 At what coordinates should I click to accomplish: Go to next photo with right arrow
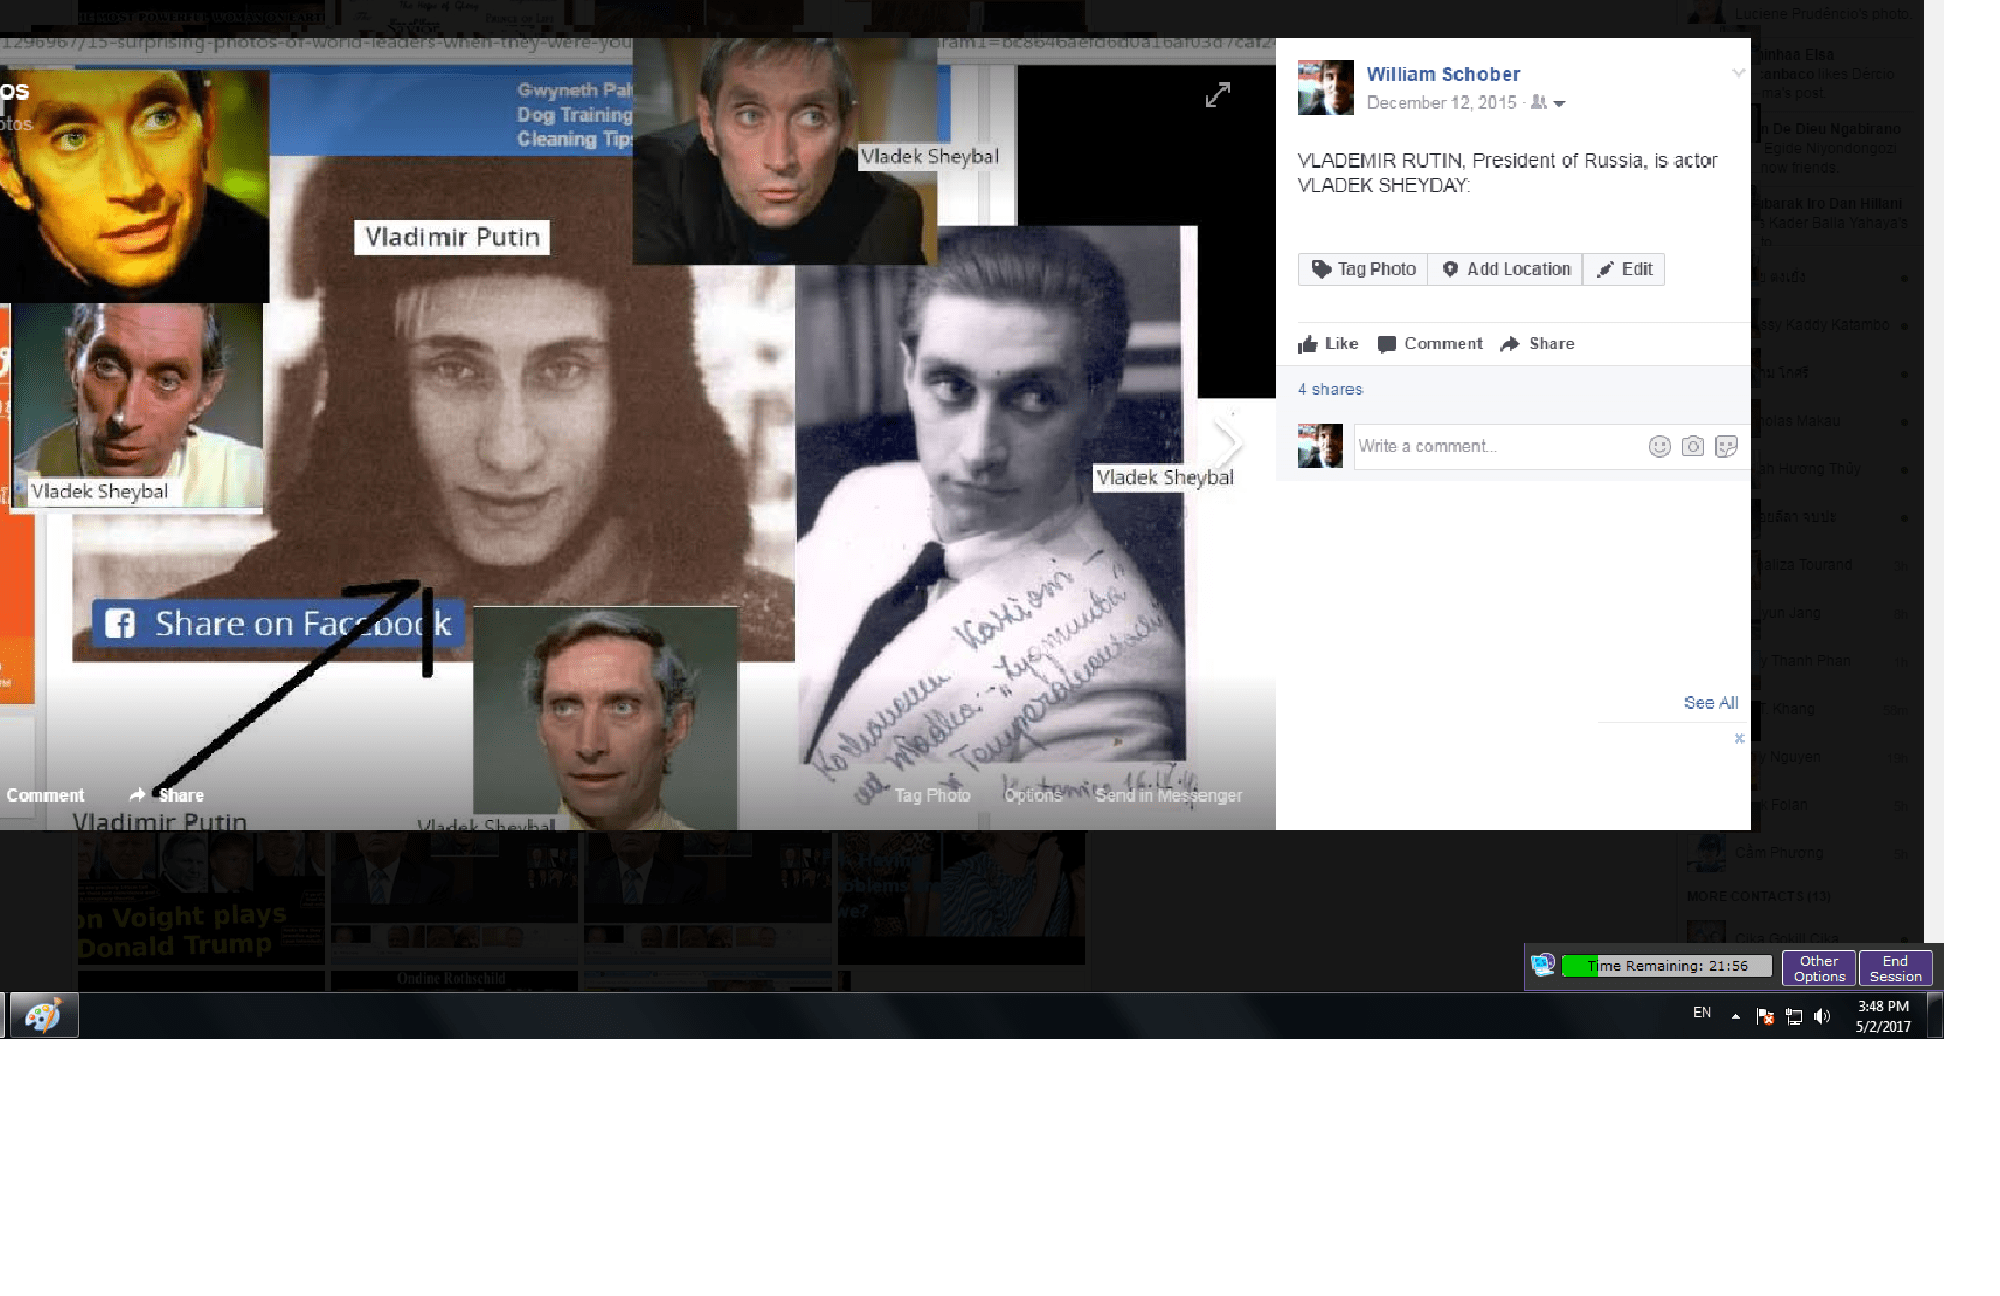click(1228, 441)
